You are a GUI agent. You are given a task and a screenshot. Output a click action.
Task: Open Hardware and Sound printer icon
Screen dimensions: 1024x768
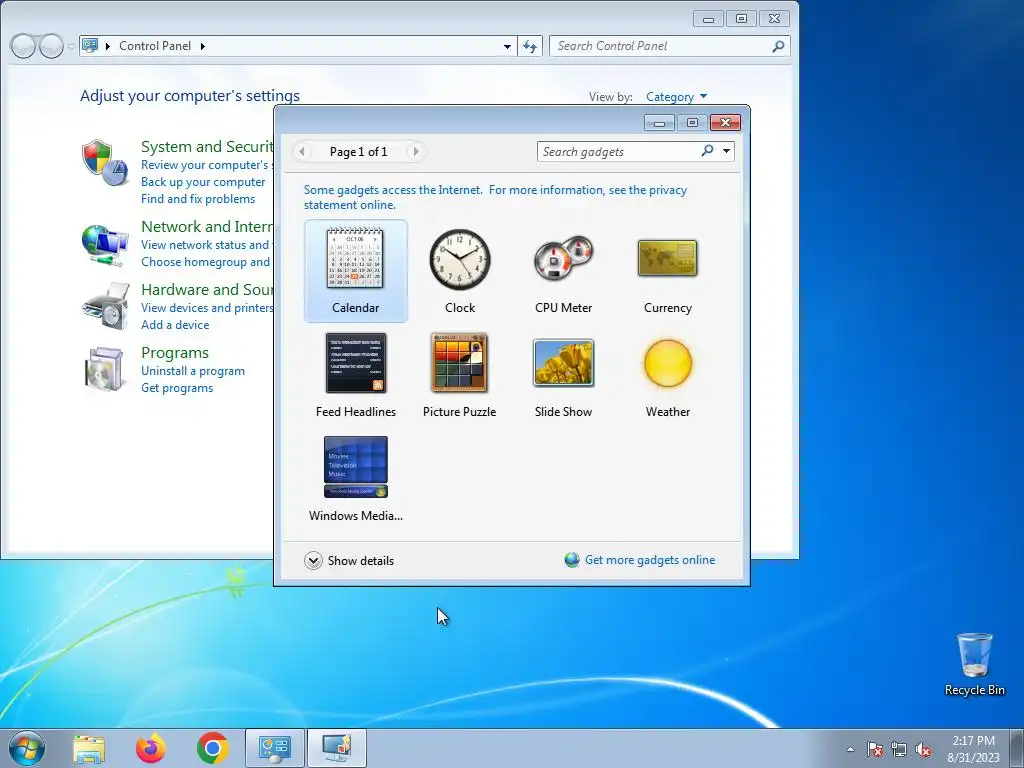[104, 306]
